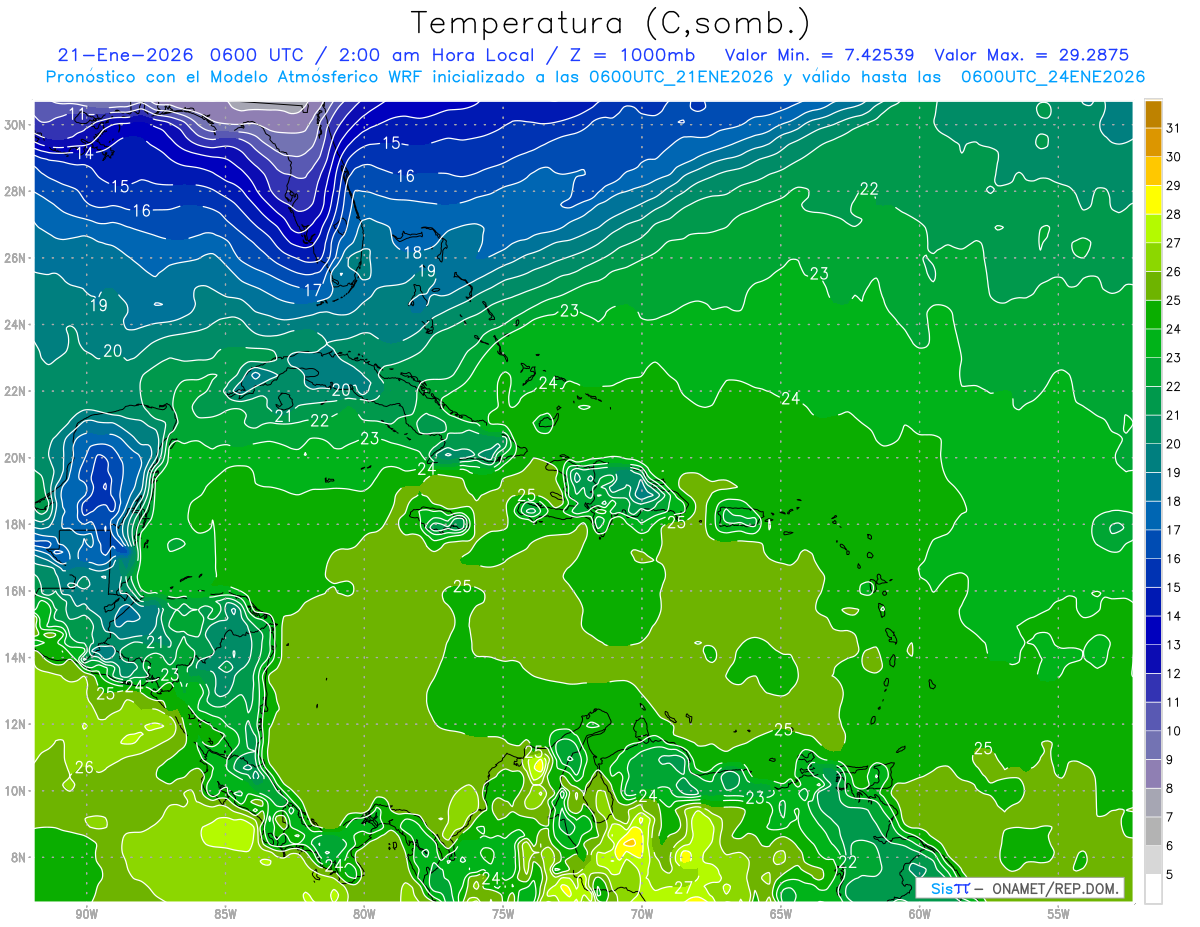This screenshot has width=1200, height=927.
Task: Click the '27' contour label over Venezuela
Action: [x=684, y=887]
